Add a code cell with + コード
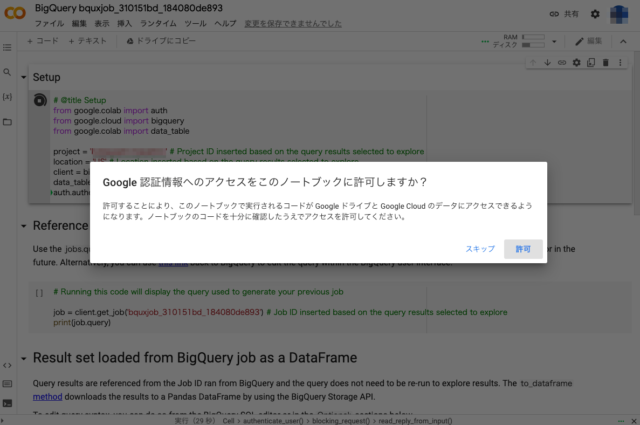This screenshot has height=425, width=640. click(42, 41)
